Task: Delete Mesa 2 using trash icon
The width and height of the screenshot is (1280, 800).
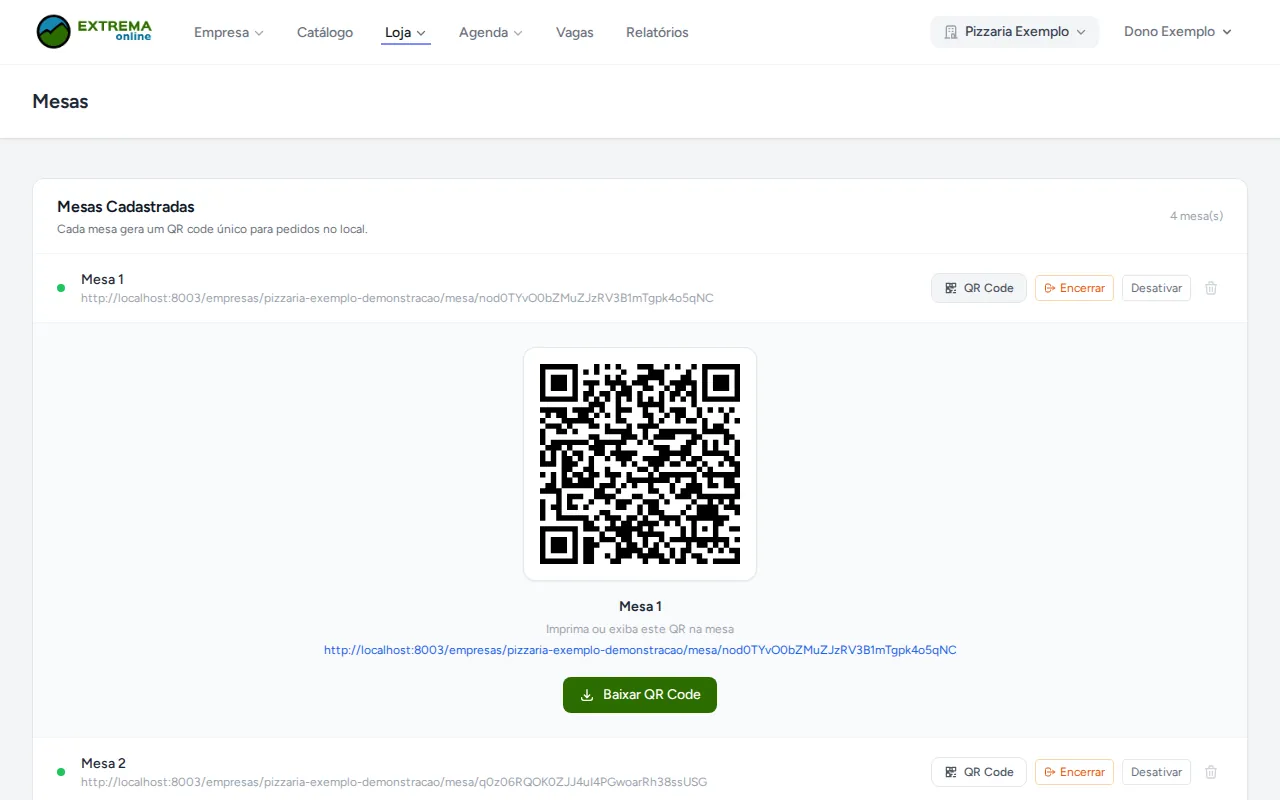Action: tap(1211, 772)
